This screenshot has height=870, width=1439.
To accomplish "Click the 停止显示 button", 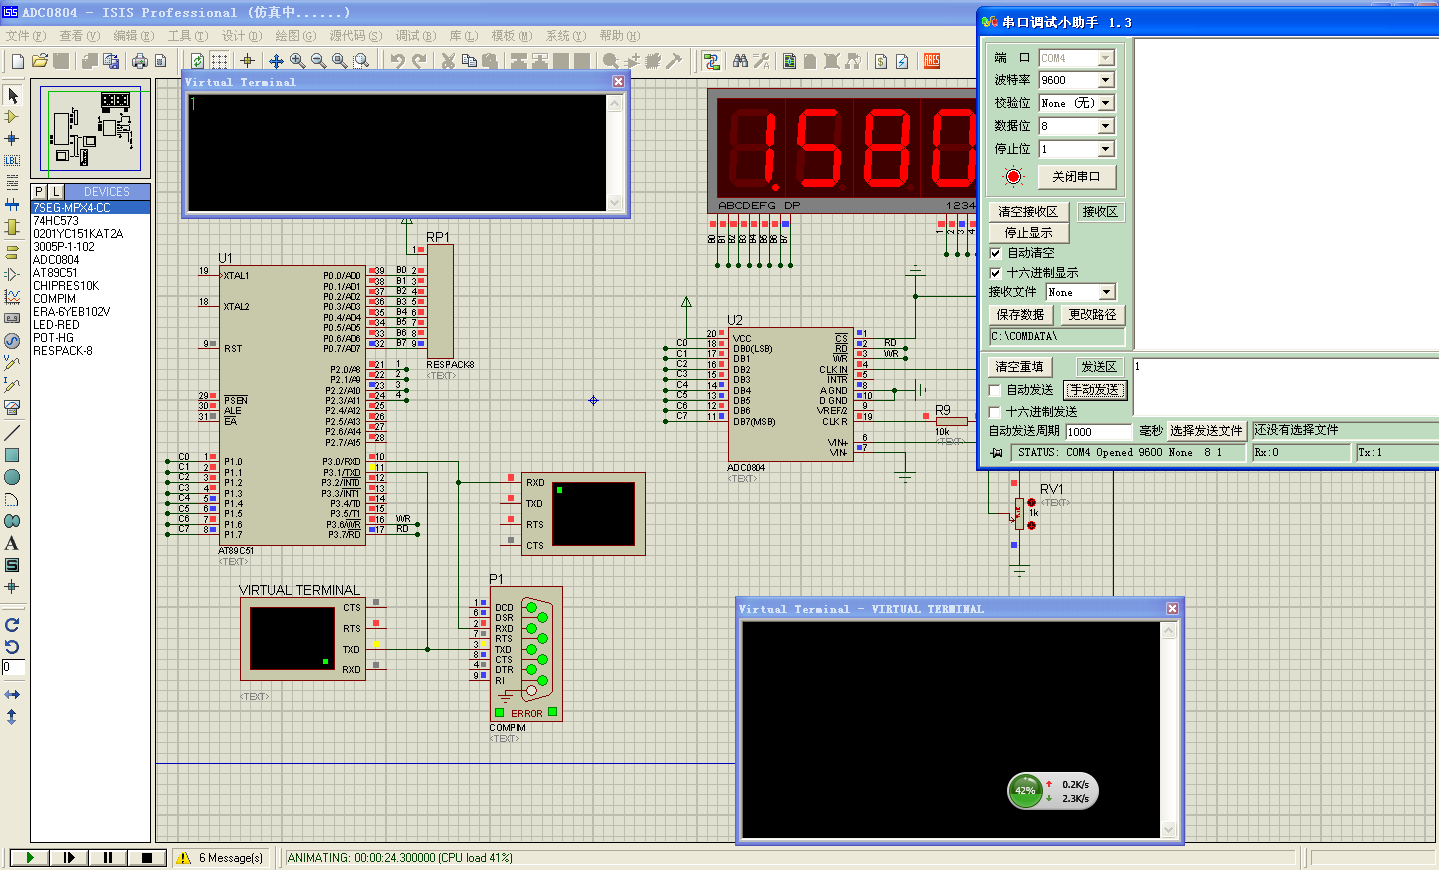I will click(x=1028, y=233).
